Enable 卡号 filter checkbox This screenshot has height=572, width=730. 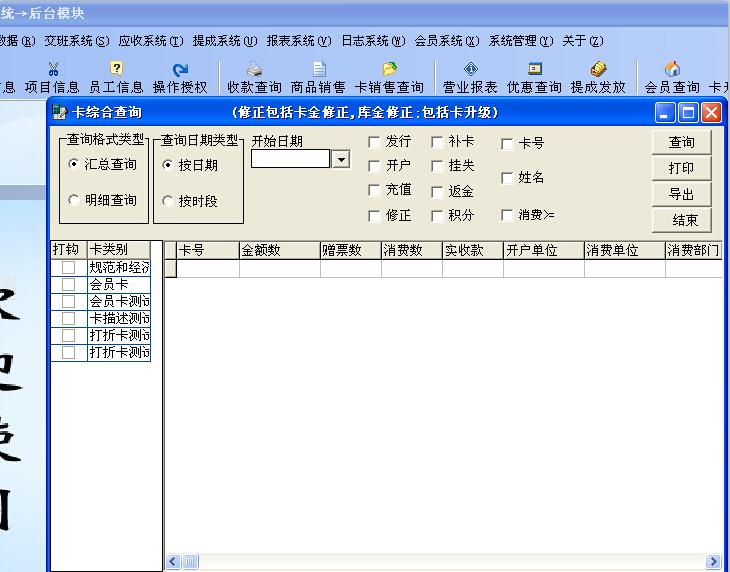pos(507,144)
